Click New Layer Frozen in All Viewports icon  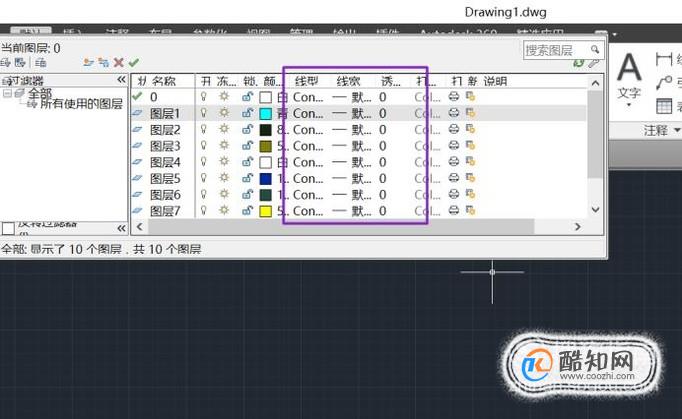pyautogui.click(x=104, y=63)
